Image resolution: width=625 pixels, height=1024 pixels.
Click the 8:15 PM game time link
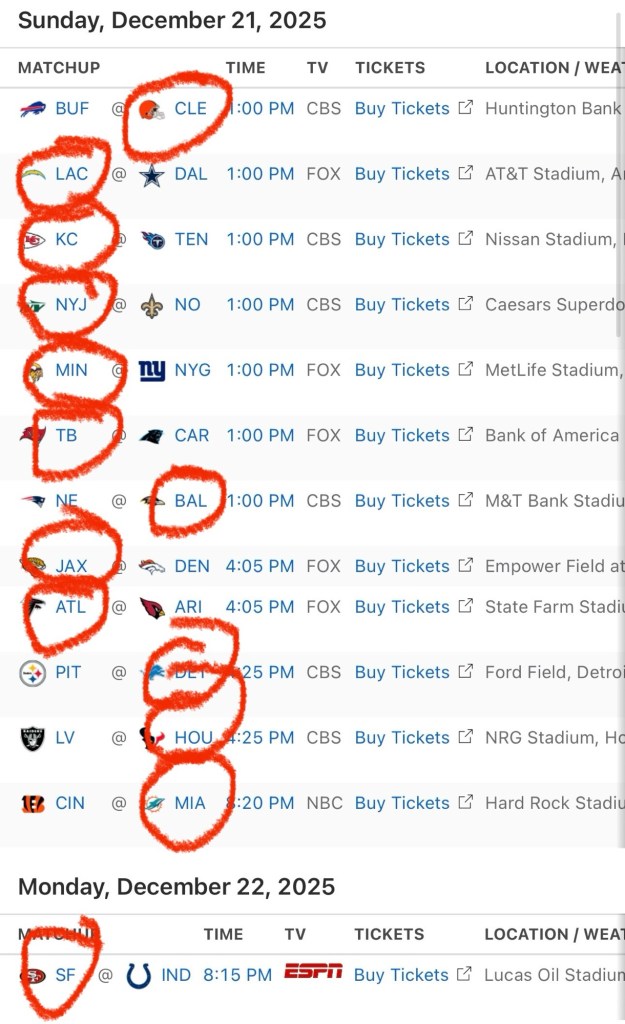[237, 975]
